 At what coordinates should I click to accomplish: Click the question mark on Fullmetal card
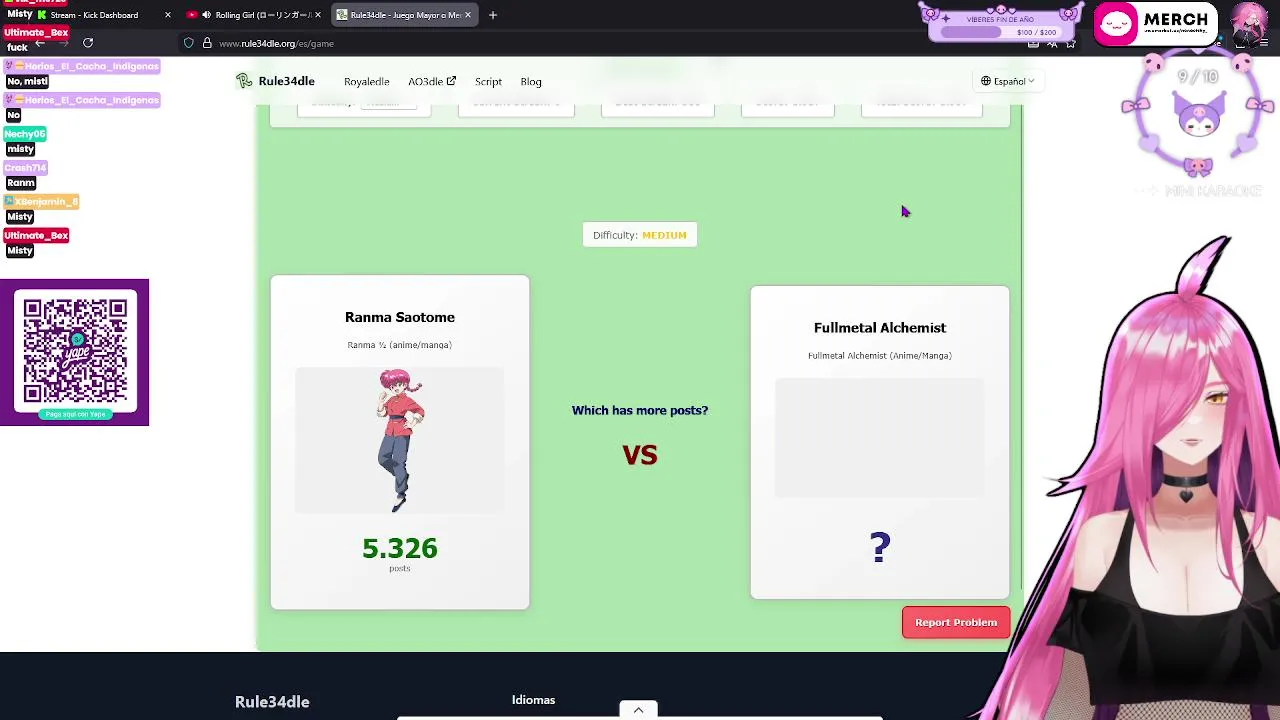pos(880,547)
